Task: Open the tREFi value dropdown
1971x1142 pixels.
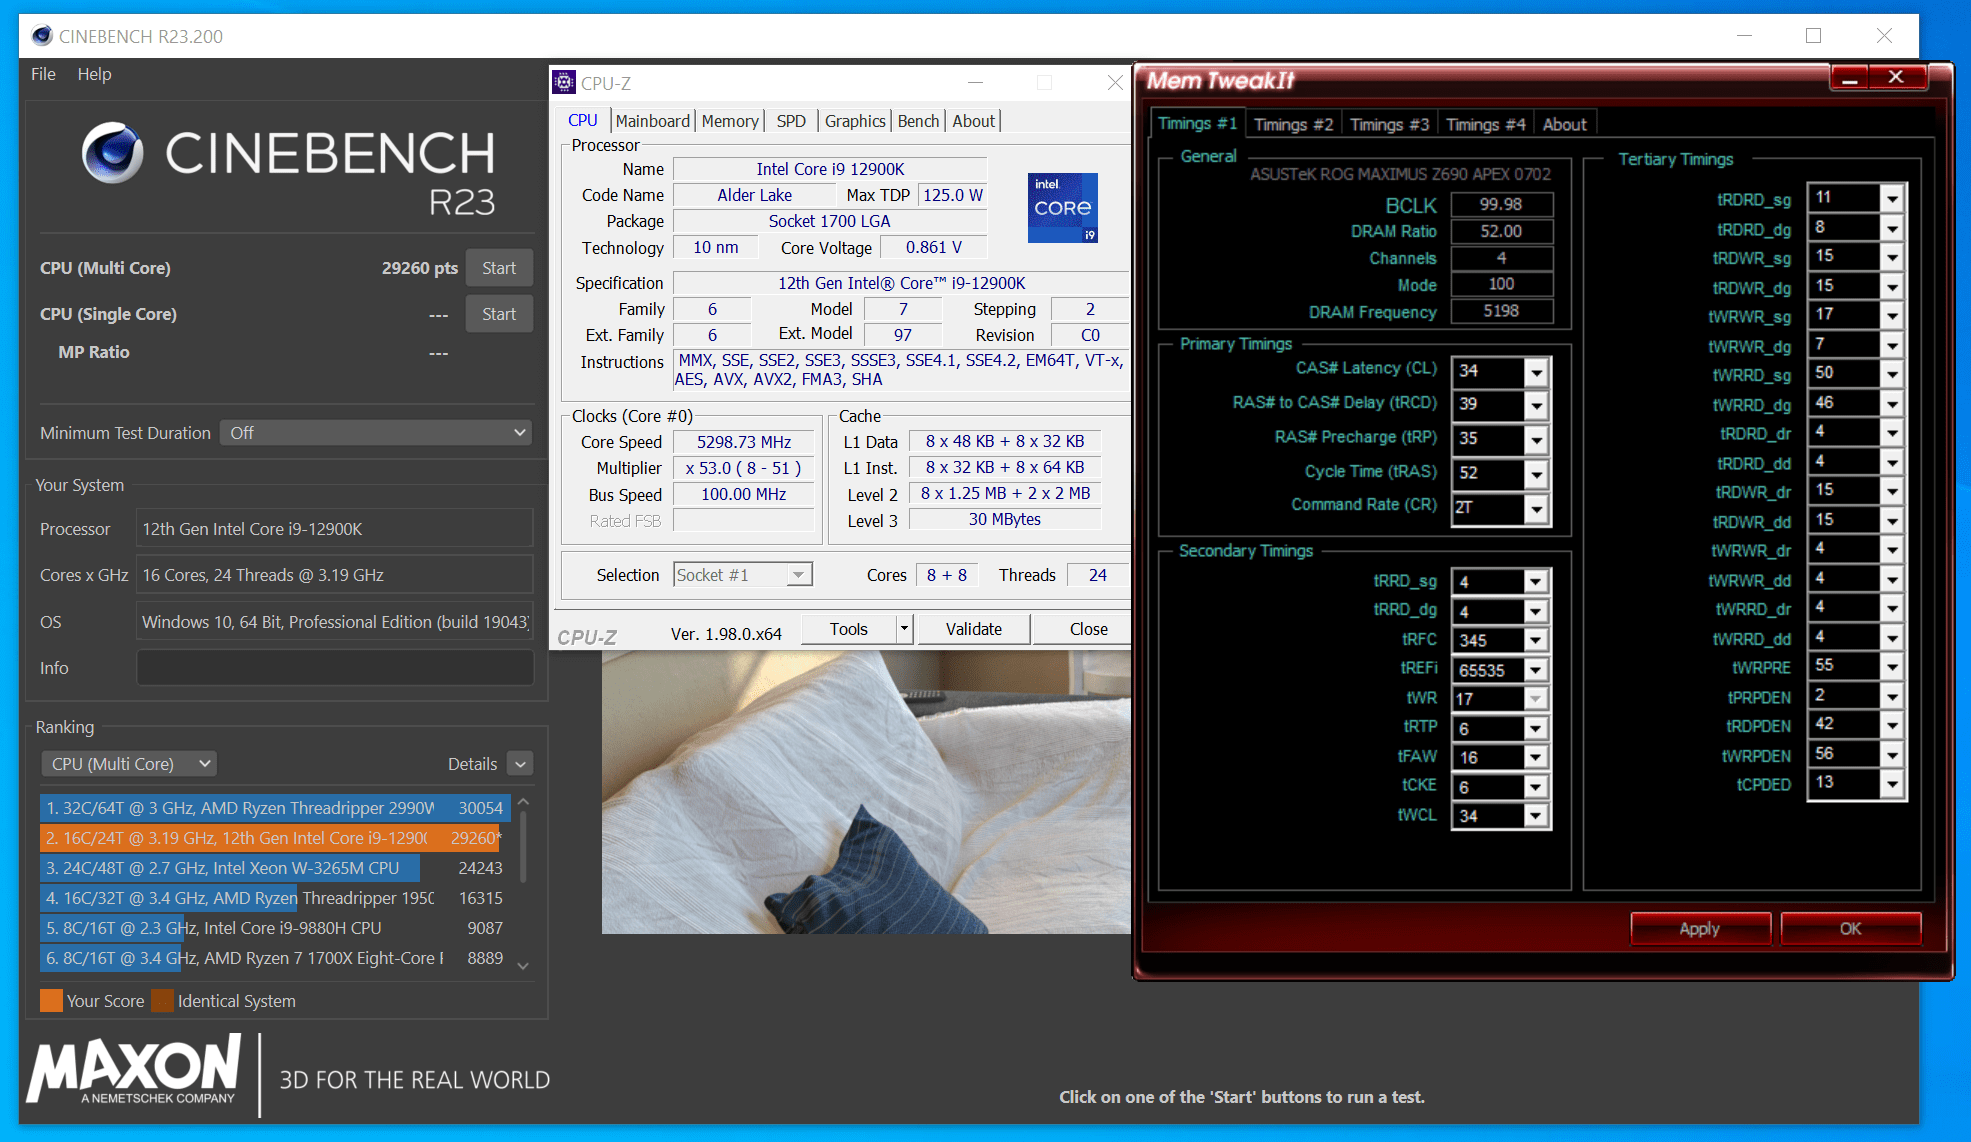Action: click(1536, 670)
